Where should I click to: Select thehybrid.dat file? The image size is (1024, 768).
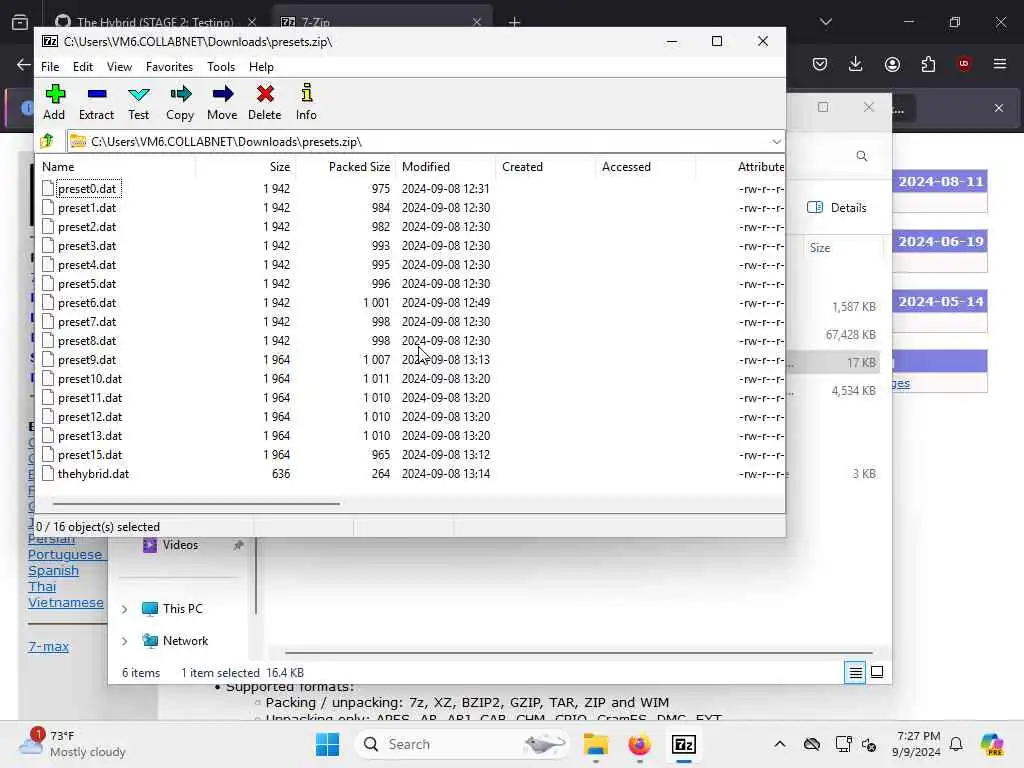pyautogui.click(x=93, y=473)
